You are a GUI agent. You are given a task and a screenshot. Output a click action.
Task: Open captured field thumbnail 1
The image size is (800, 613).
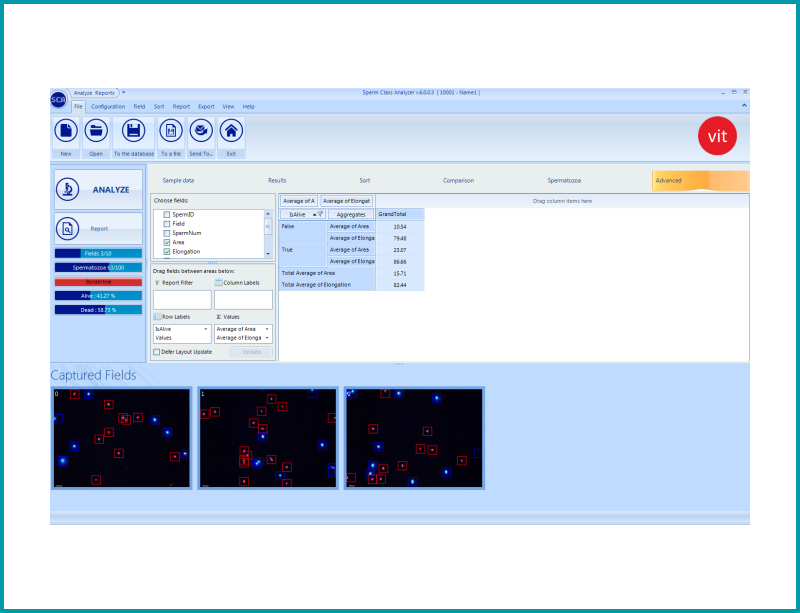pyautogui.click(x=268, y=438)
